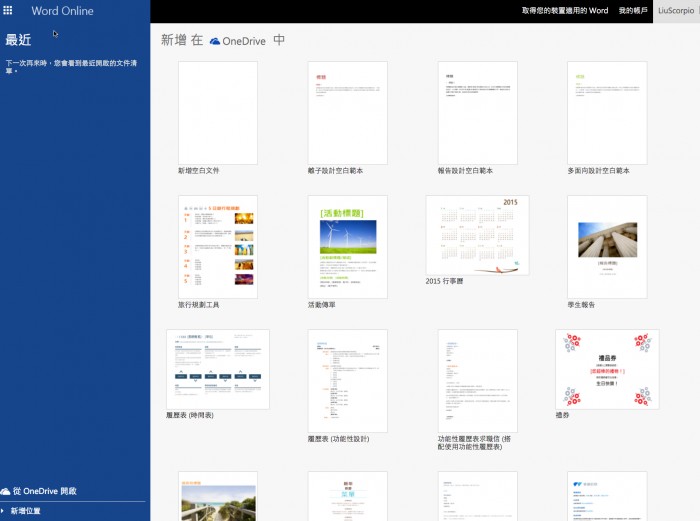
Task: Open the 禮券 gift certificate template
Action: coord(606,369)
